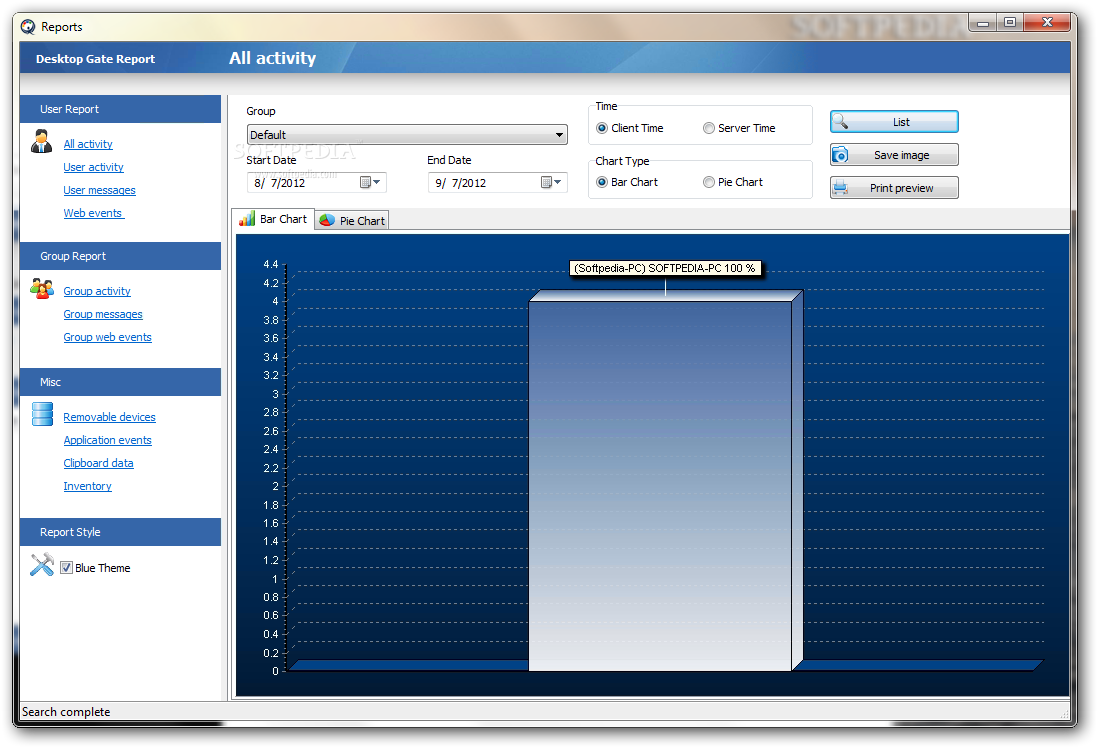The image size is (1098, 748).
Task: Click the group people icon beside Group activity
Action: click(x=42, y=288)
